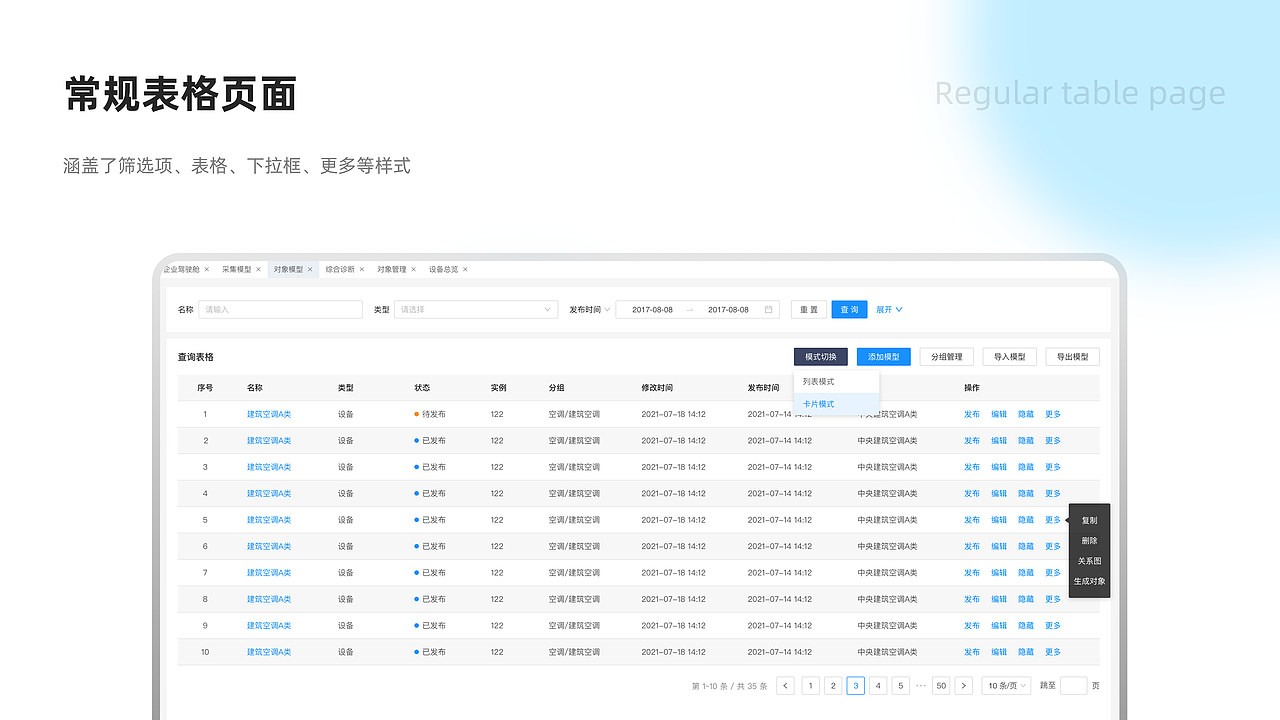Click the 导入模型 button
Screen dimensions: 1280x720
tap(1010, 357)
